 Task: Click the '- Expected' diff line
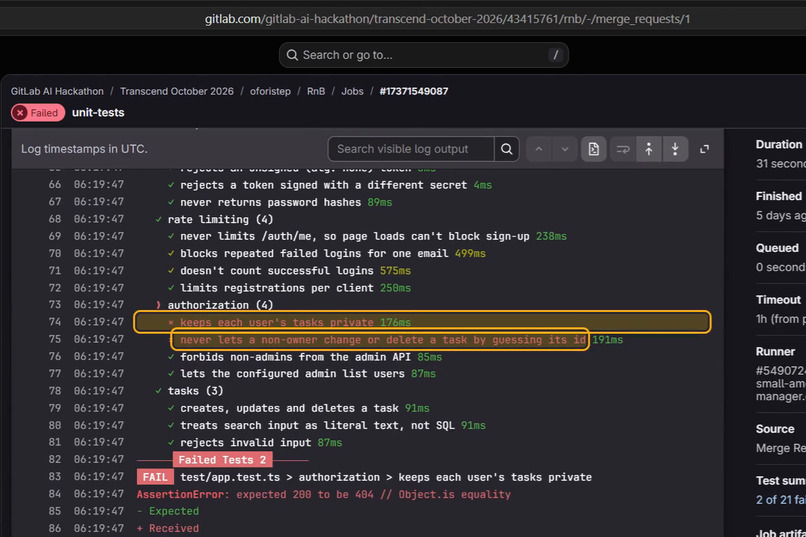click(x=168, y=511)
